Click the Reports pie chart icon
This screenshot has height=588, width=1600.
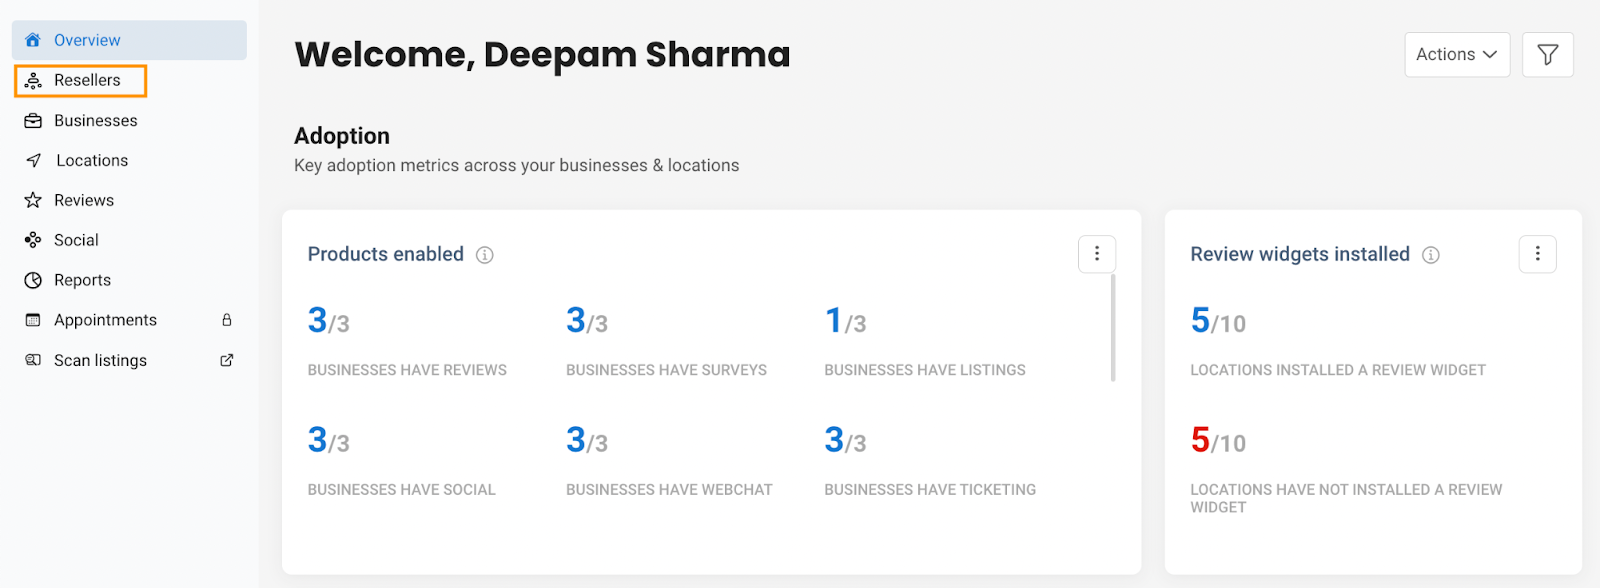[33, 280]
